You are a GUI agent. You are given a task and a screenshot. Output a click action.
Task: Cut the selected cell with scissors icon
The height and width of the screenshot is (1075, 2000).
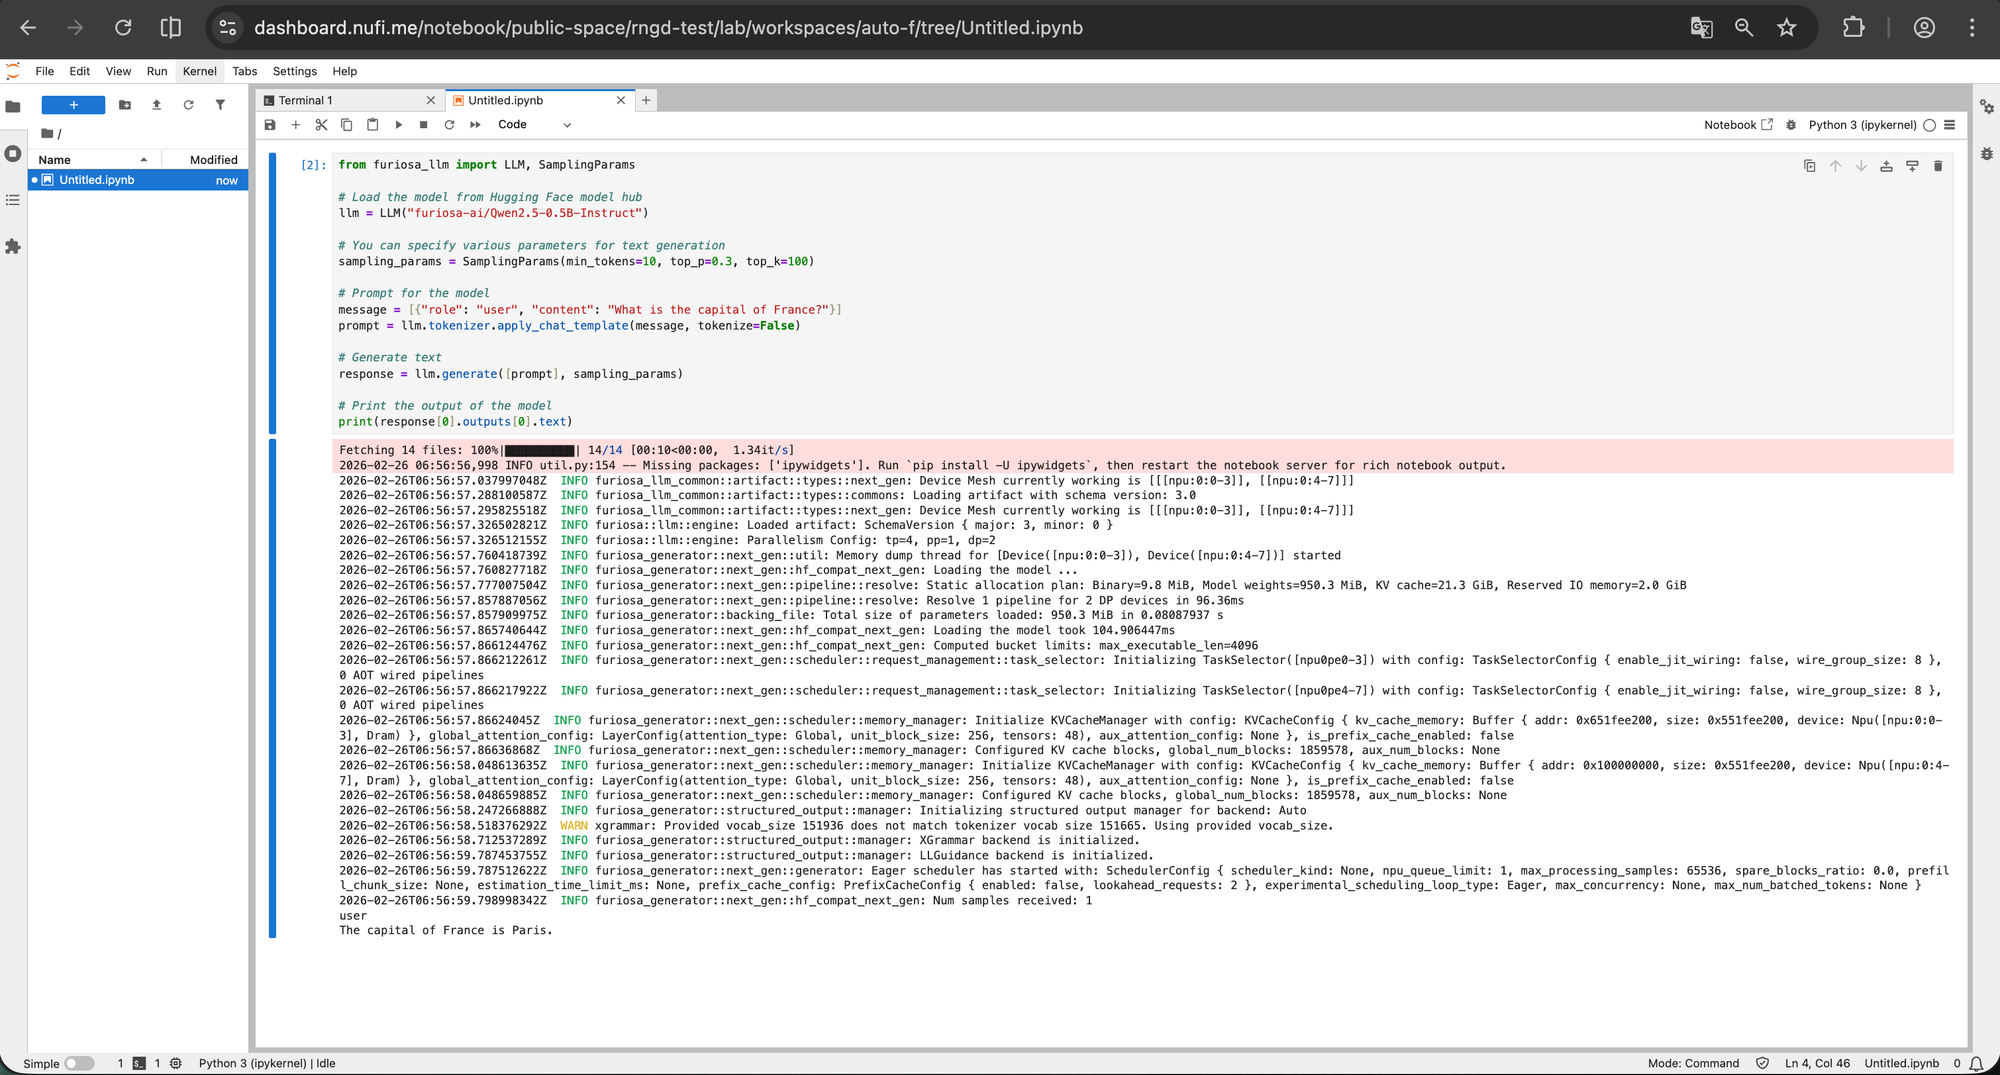point(321,125)
